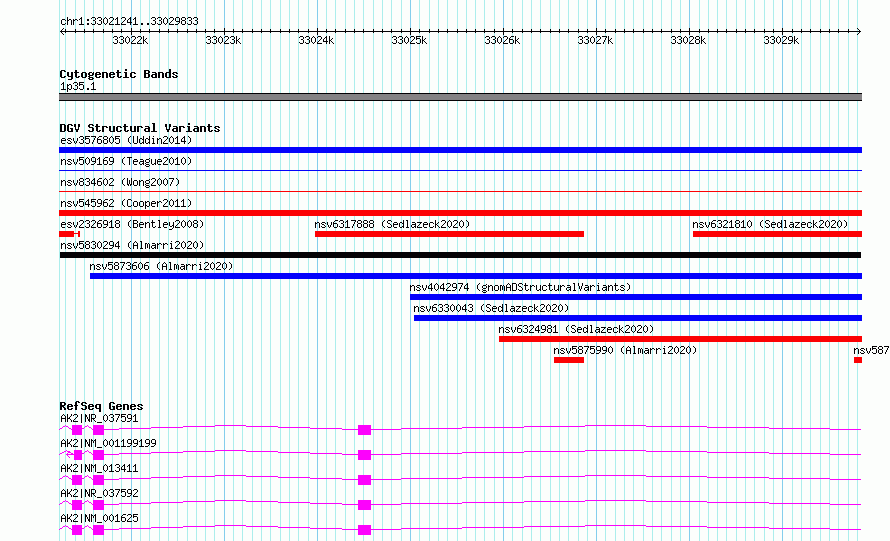
Task: Click the 33026k ruler tick label
Action: (x=502, y=40)
